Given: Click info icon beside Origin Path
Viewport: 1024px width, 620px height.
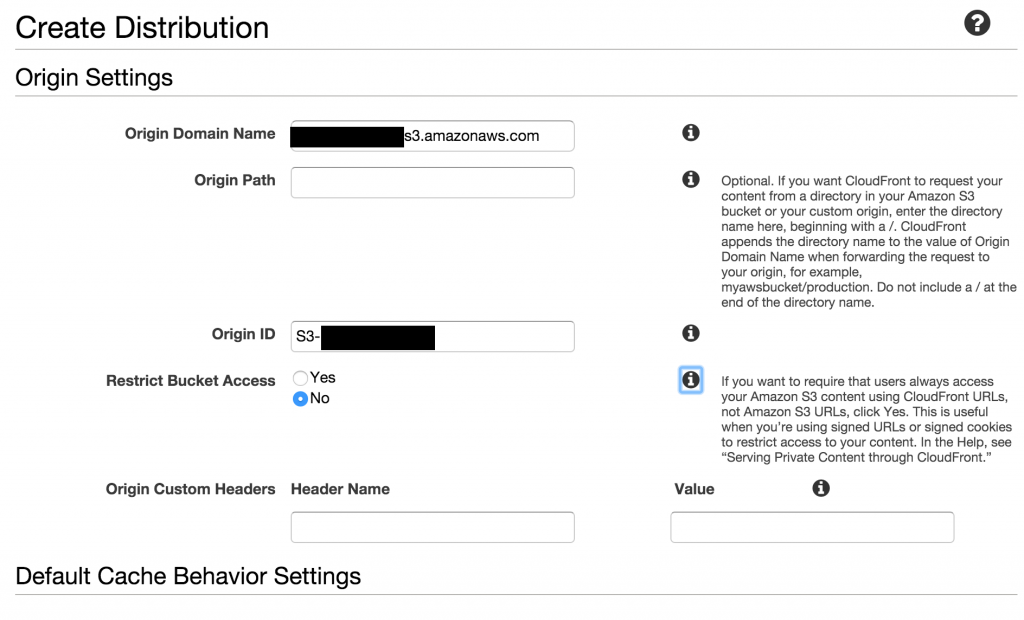Looking at the screenshot, I should pos(691,179).
